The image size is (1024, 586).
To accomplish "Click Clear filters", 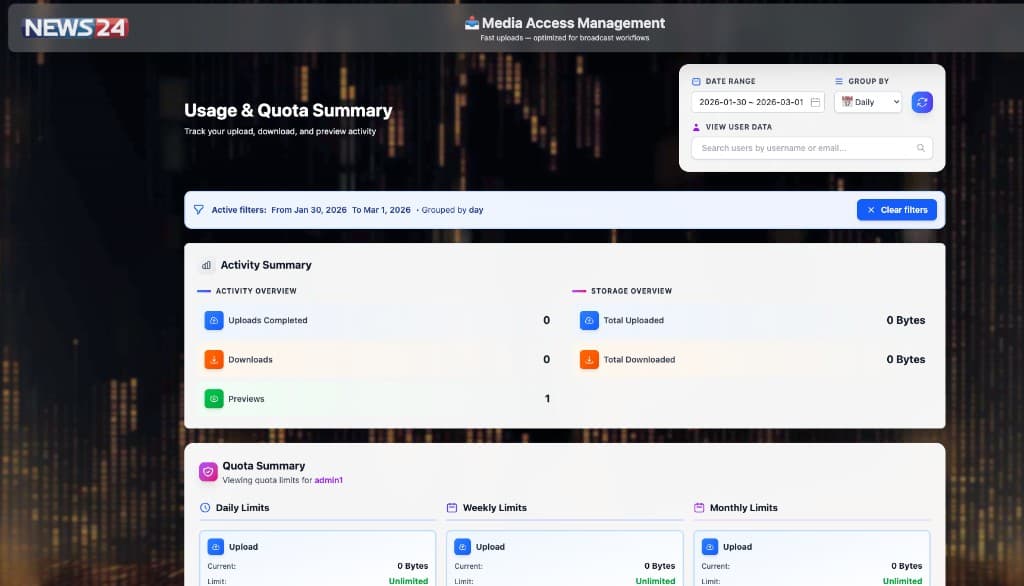I will click(x=896, y=210).
